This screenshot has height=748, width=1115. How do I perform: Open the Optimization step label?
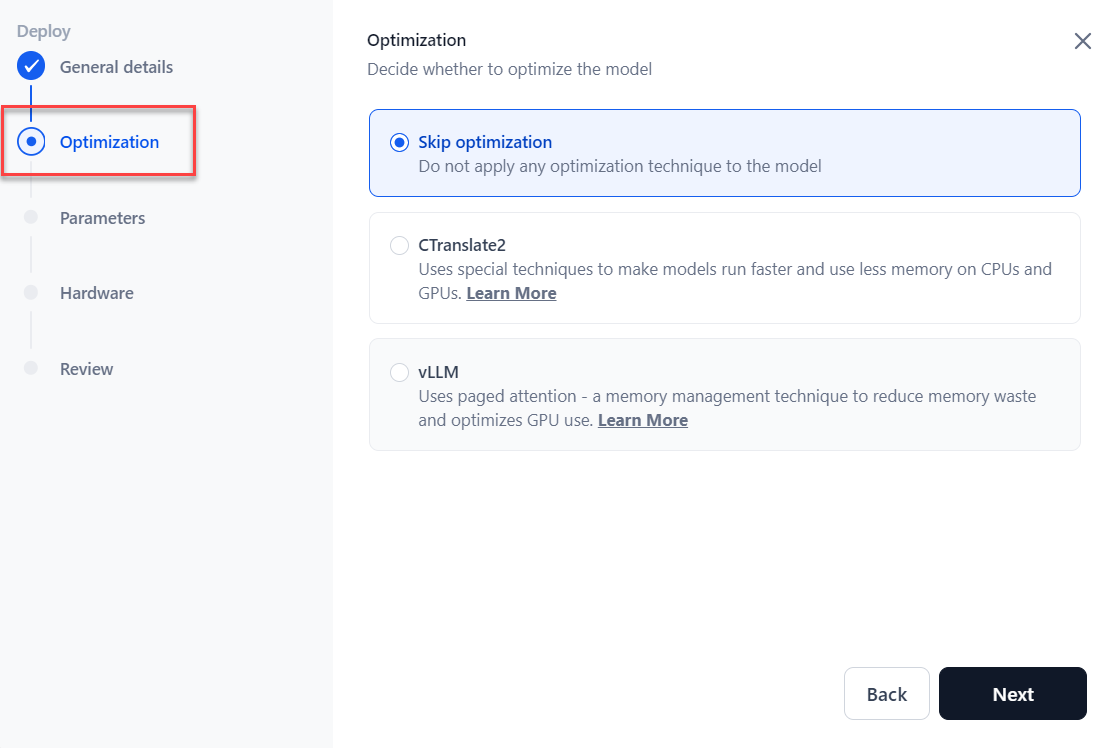coord(109,142)
